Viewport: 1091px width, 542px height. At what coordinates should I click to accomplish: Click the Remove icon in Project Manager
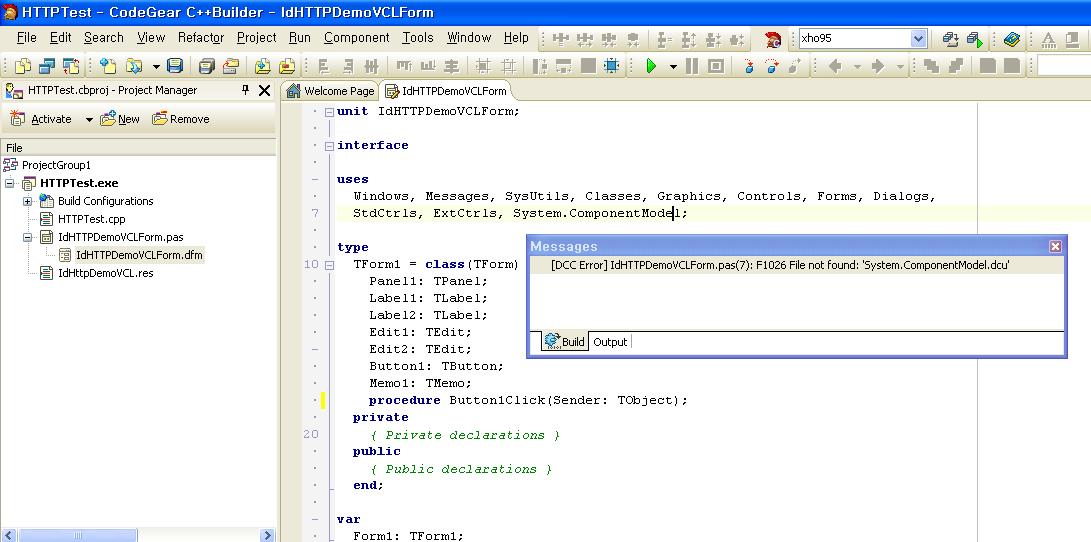click(160, 119)
